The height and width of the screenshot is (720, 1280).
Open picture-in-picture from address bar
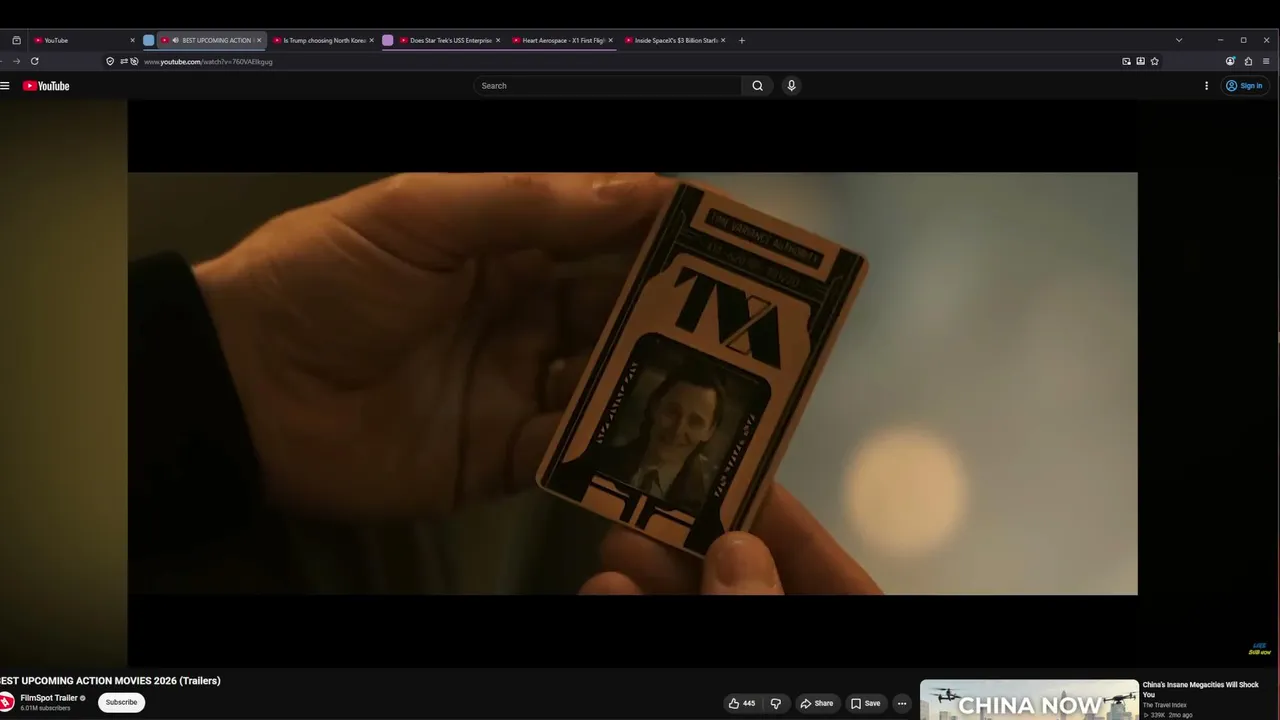1126,61
